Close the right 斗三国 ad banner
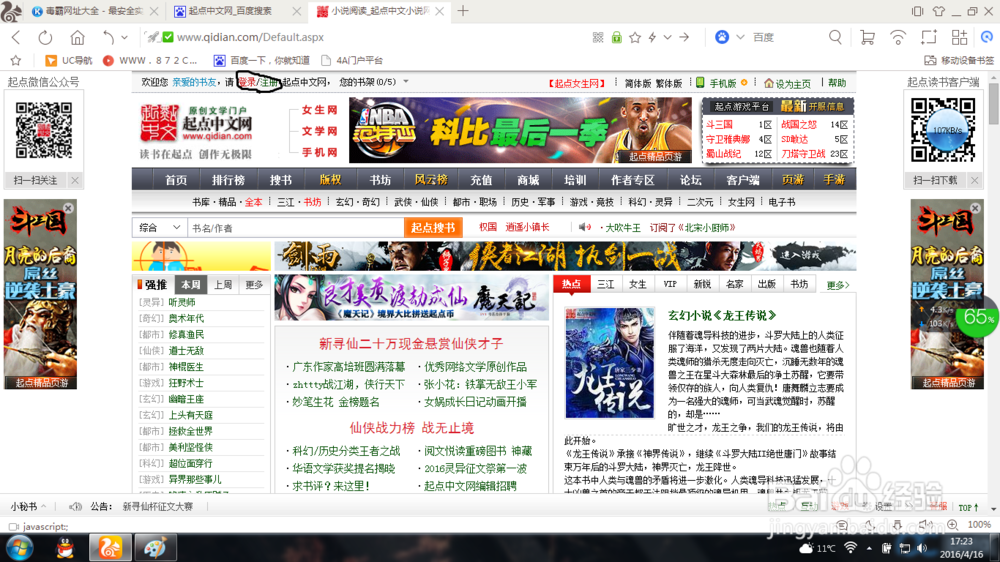1000x562 pixels. coord(975,208)
